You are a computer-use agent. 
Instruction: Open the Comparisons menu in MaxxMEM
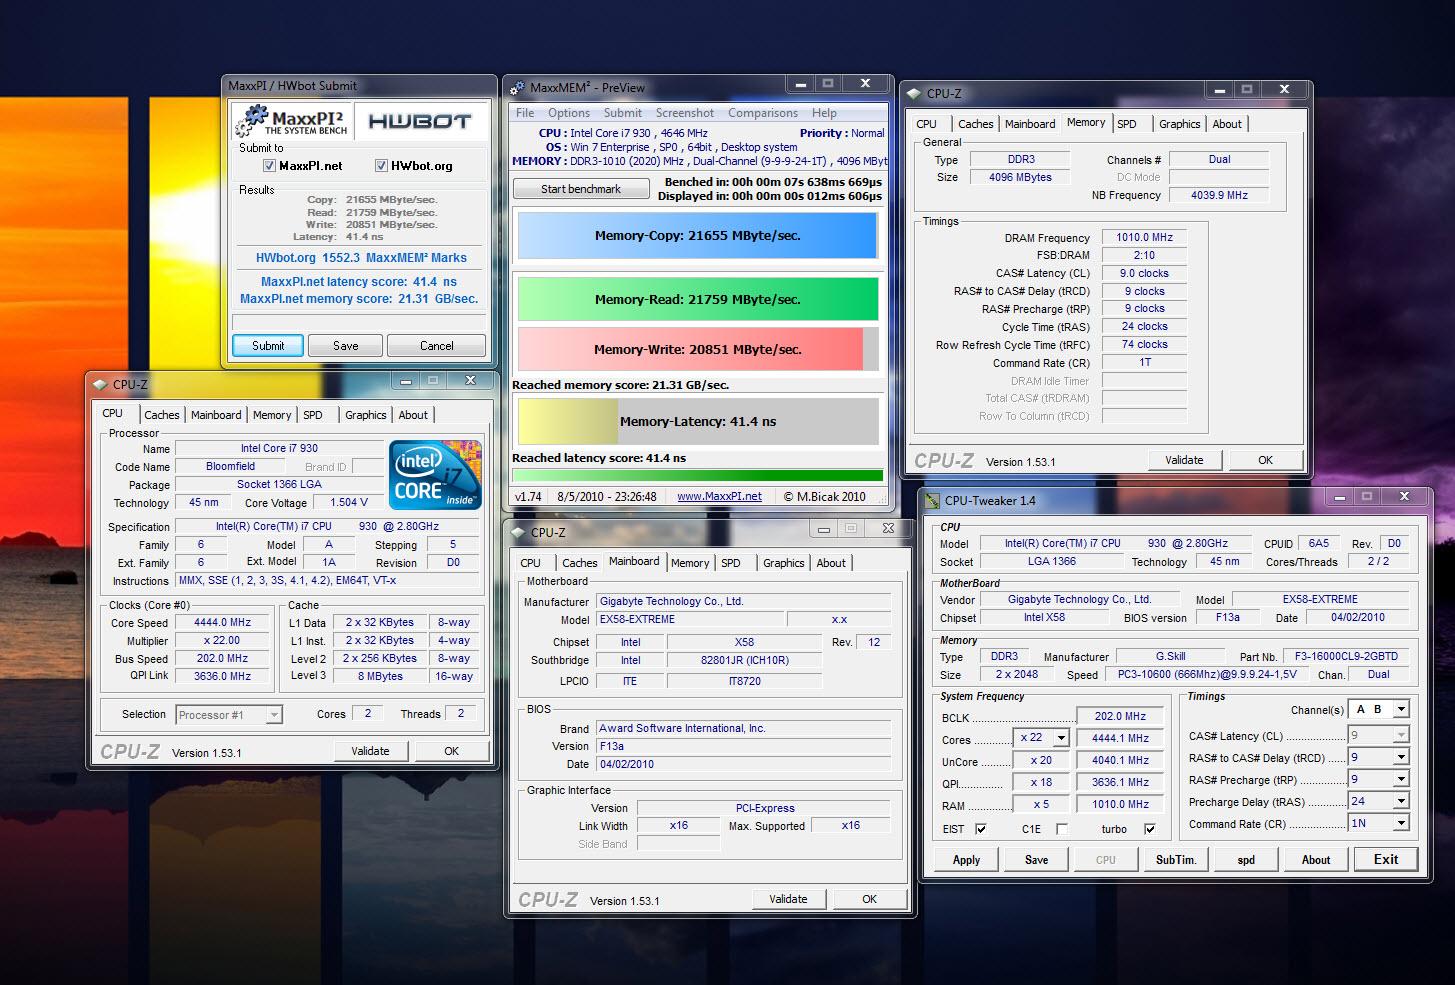(765, 113)
